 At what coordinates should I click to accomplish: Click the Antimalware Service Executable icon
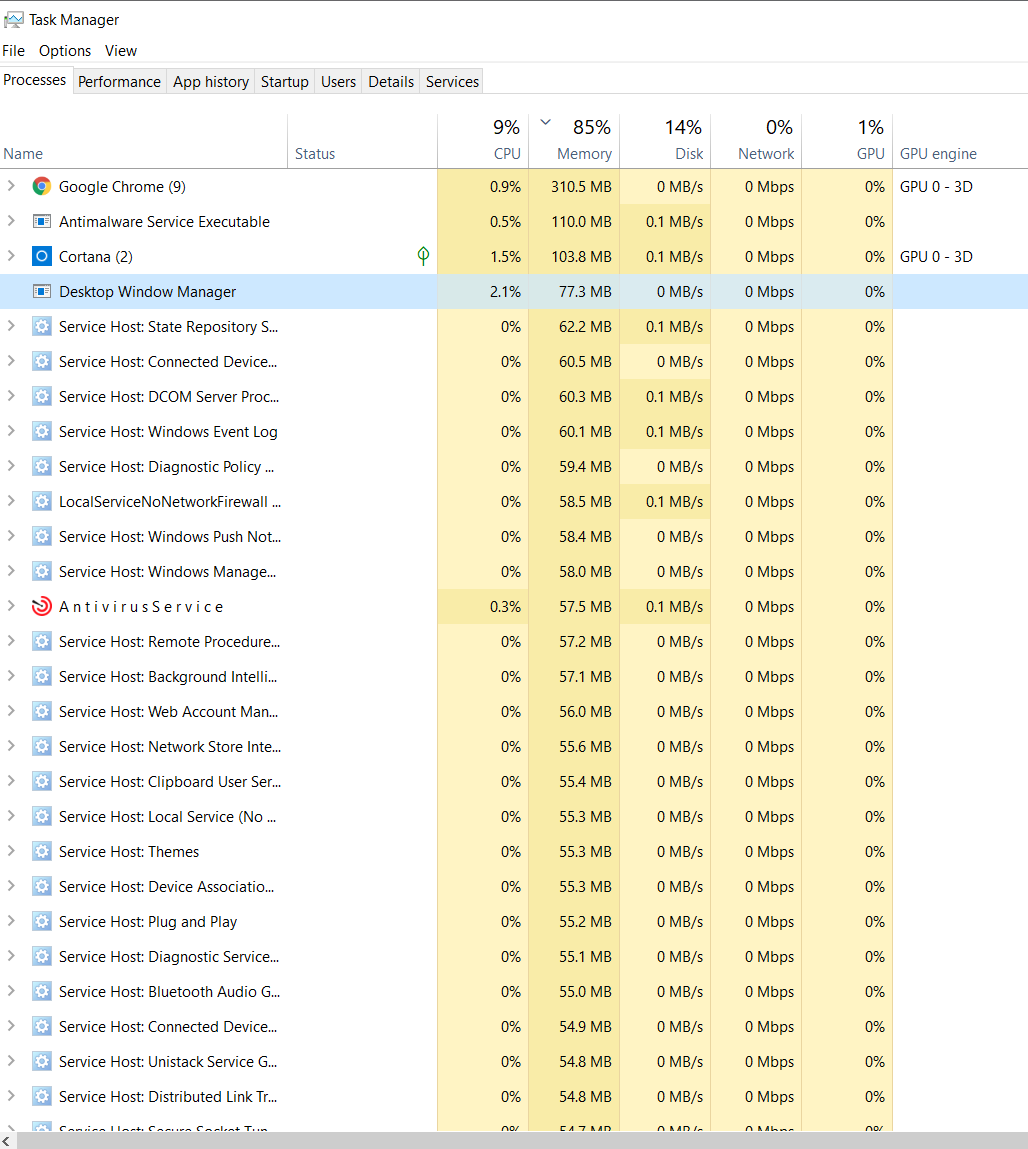click(42, 221)
